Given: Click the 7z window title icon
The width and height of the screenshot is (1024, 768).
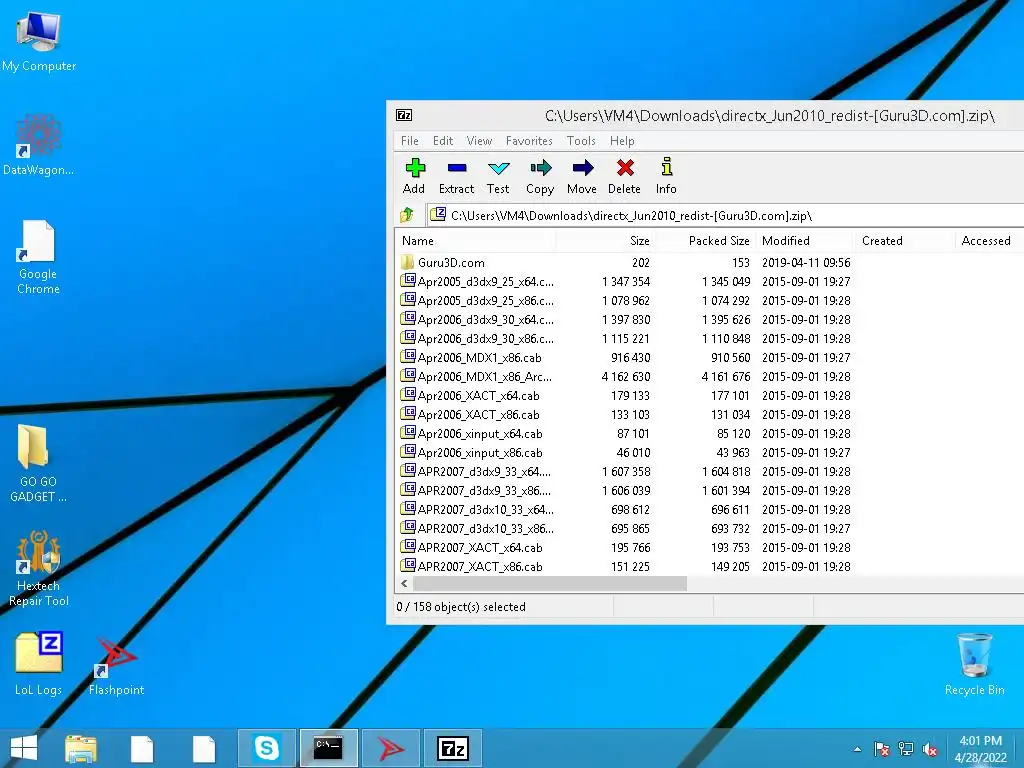Looking at the screenshot, I should click(404, 116).
